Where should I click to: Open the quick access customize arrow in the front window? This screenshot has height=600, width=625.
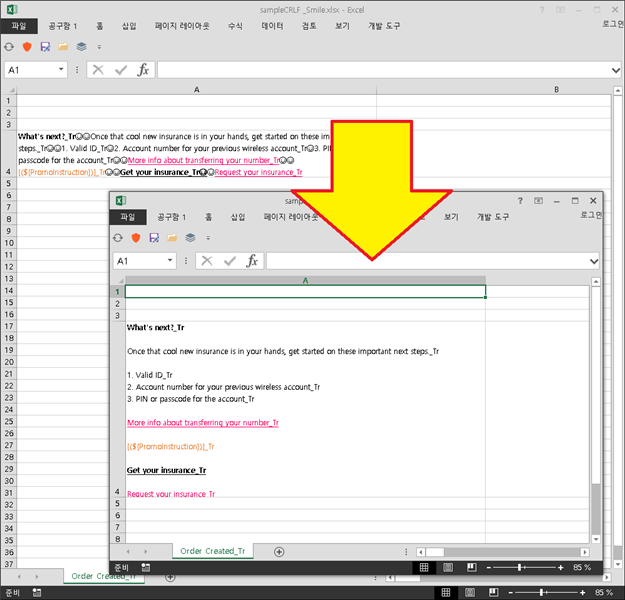(208, 238)
